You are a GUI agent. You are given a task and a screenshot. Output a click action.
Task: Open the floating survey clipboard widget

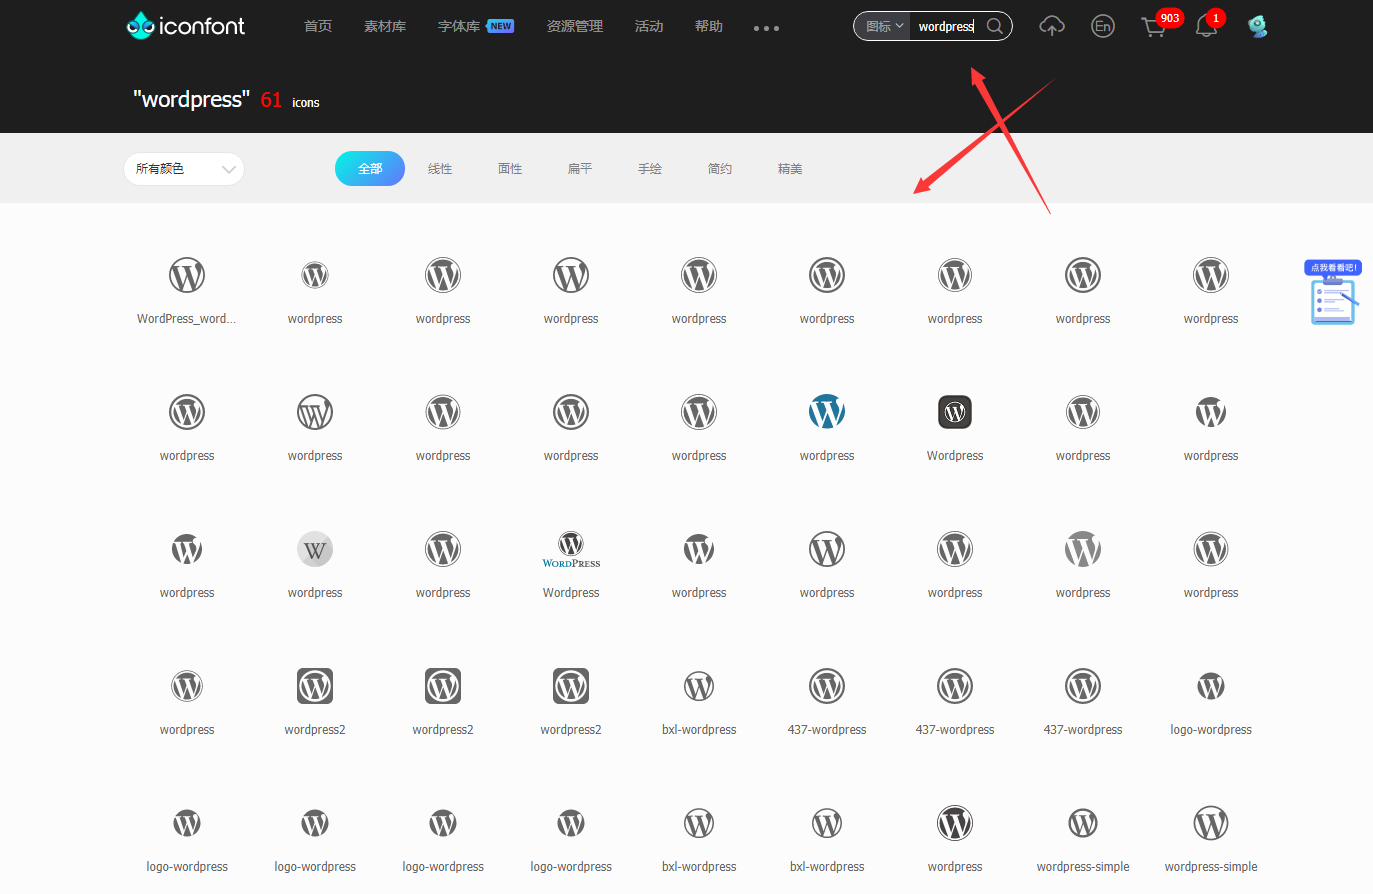point(1333,293)
